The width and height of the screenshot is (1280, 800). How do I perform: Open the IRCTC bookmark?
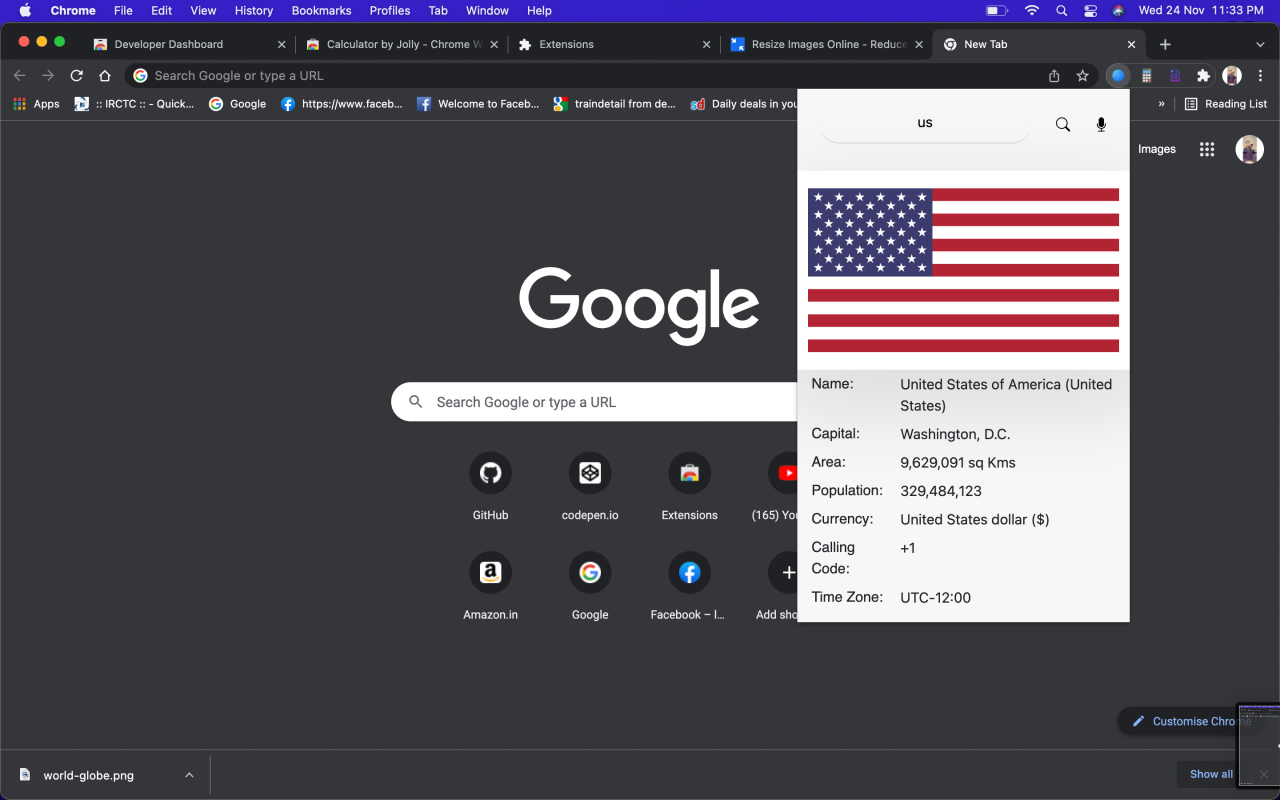click(x=134, y=104)
